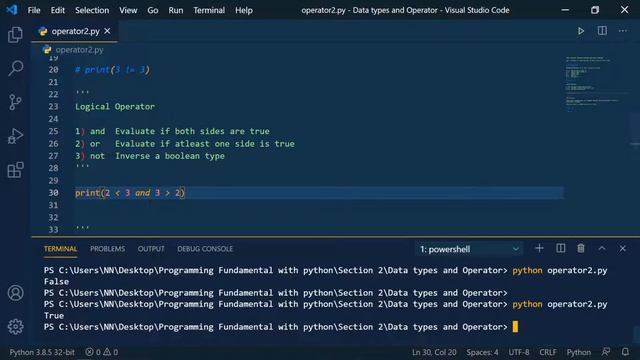
Task: Open the Explorer view in activity bar
Action: (x=15, y=35)
